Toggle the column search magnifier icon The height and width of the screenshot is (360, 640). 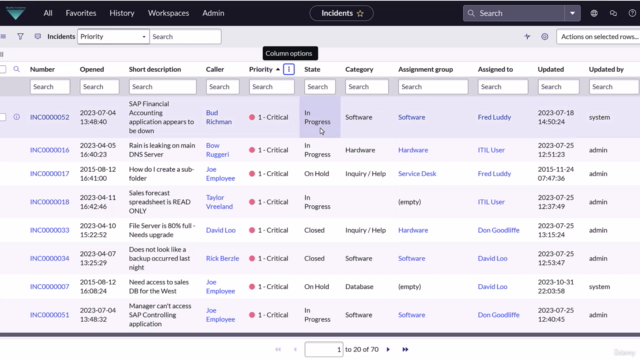[16, 69]
